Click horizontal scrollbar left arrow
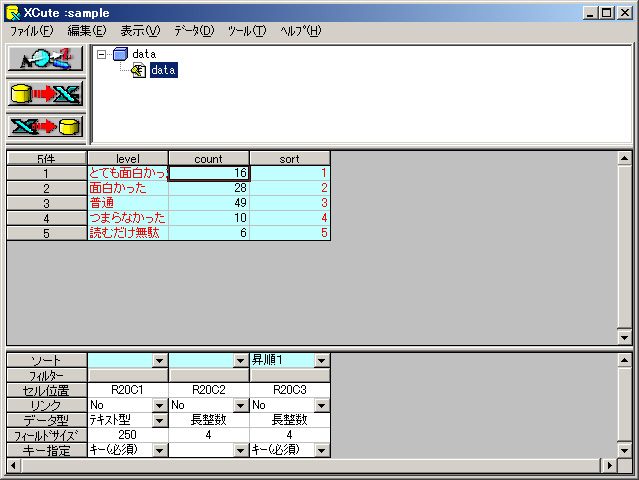 click(x=13, y=465)
